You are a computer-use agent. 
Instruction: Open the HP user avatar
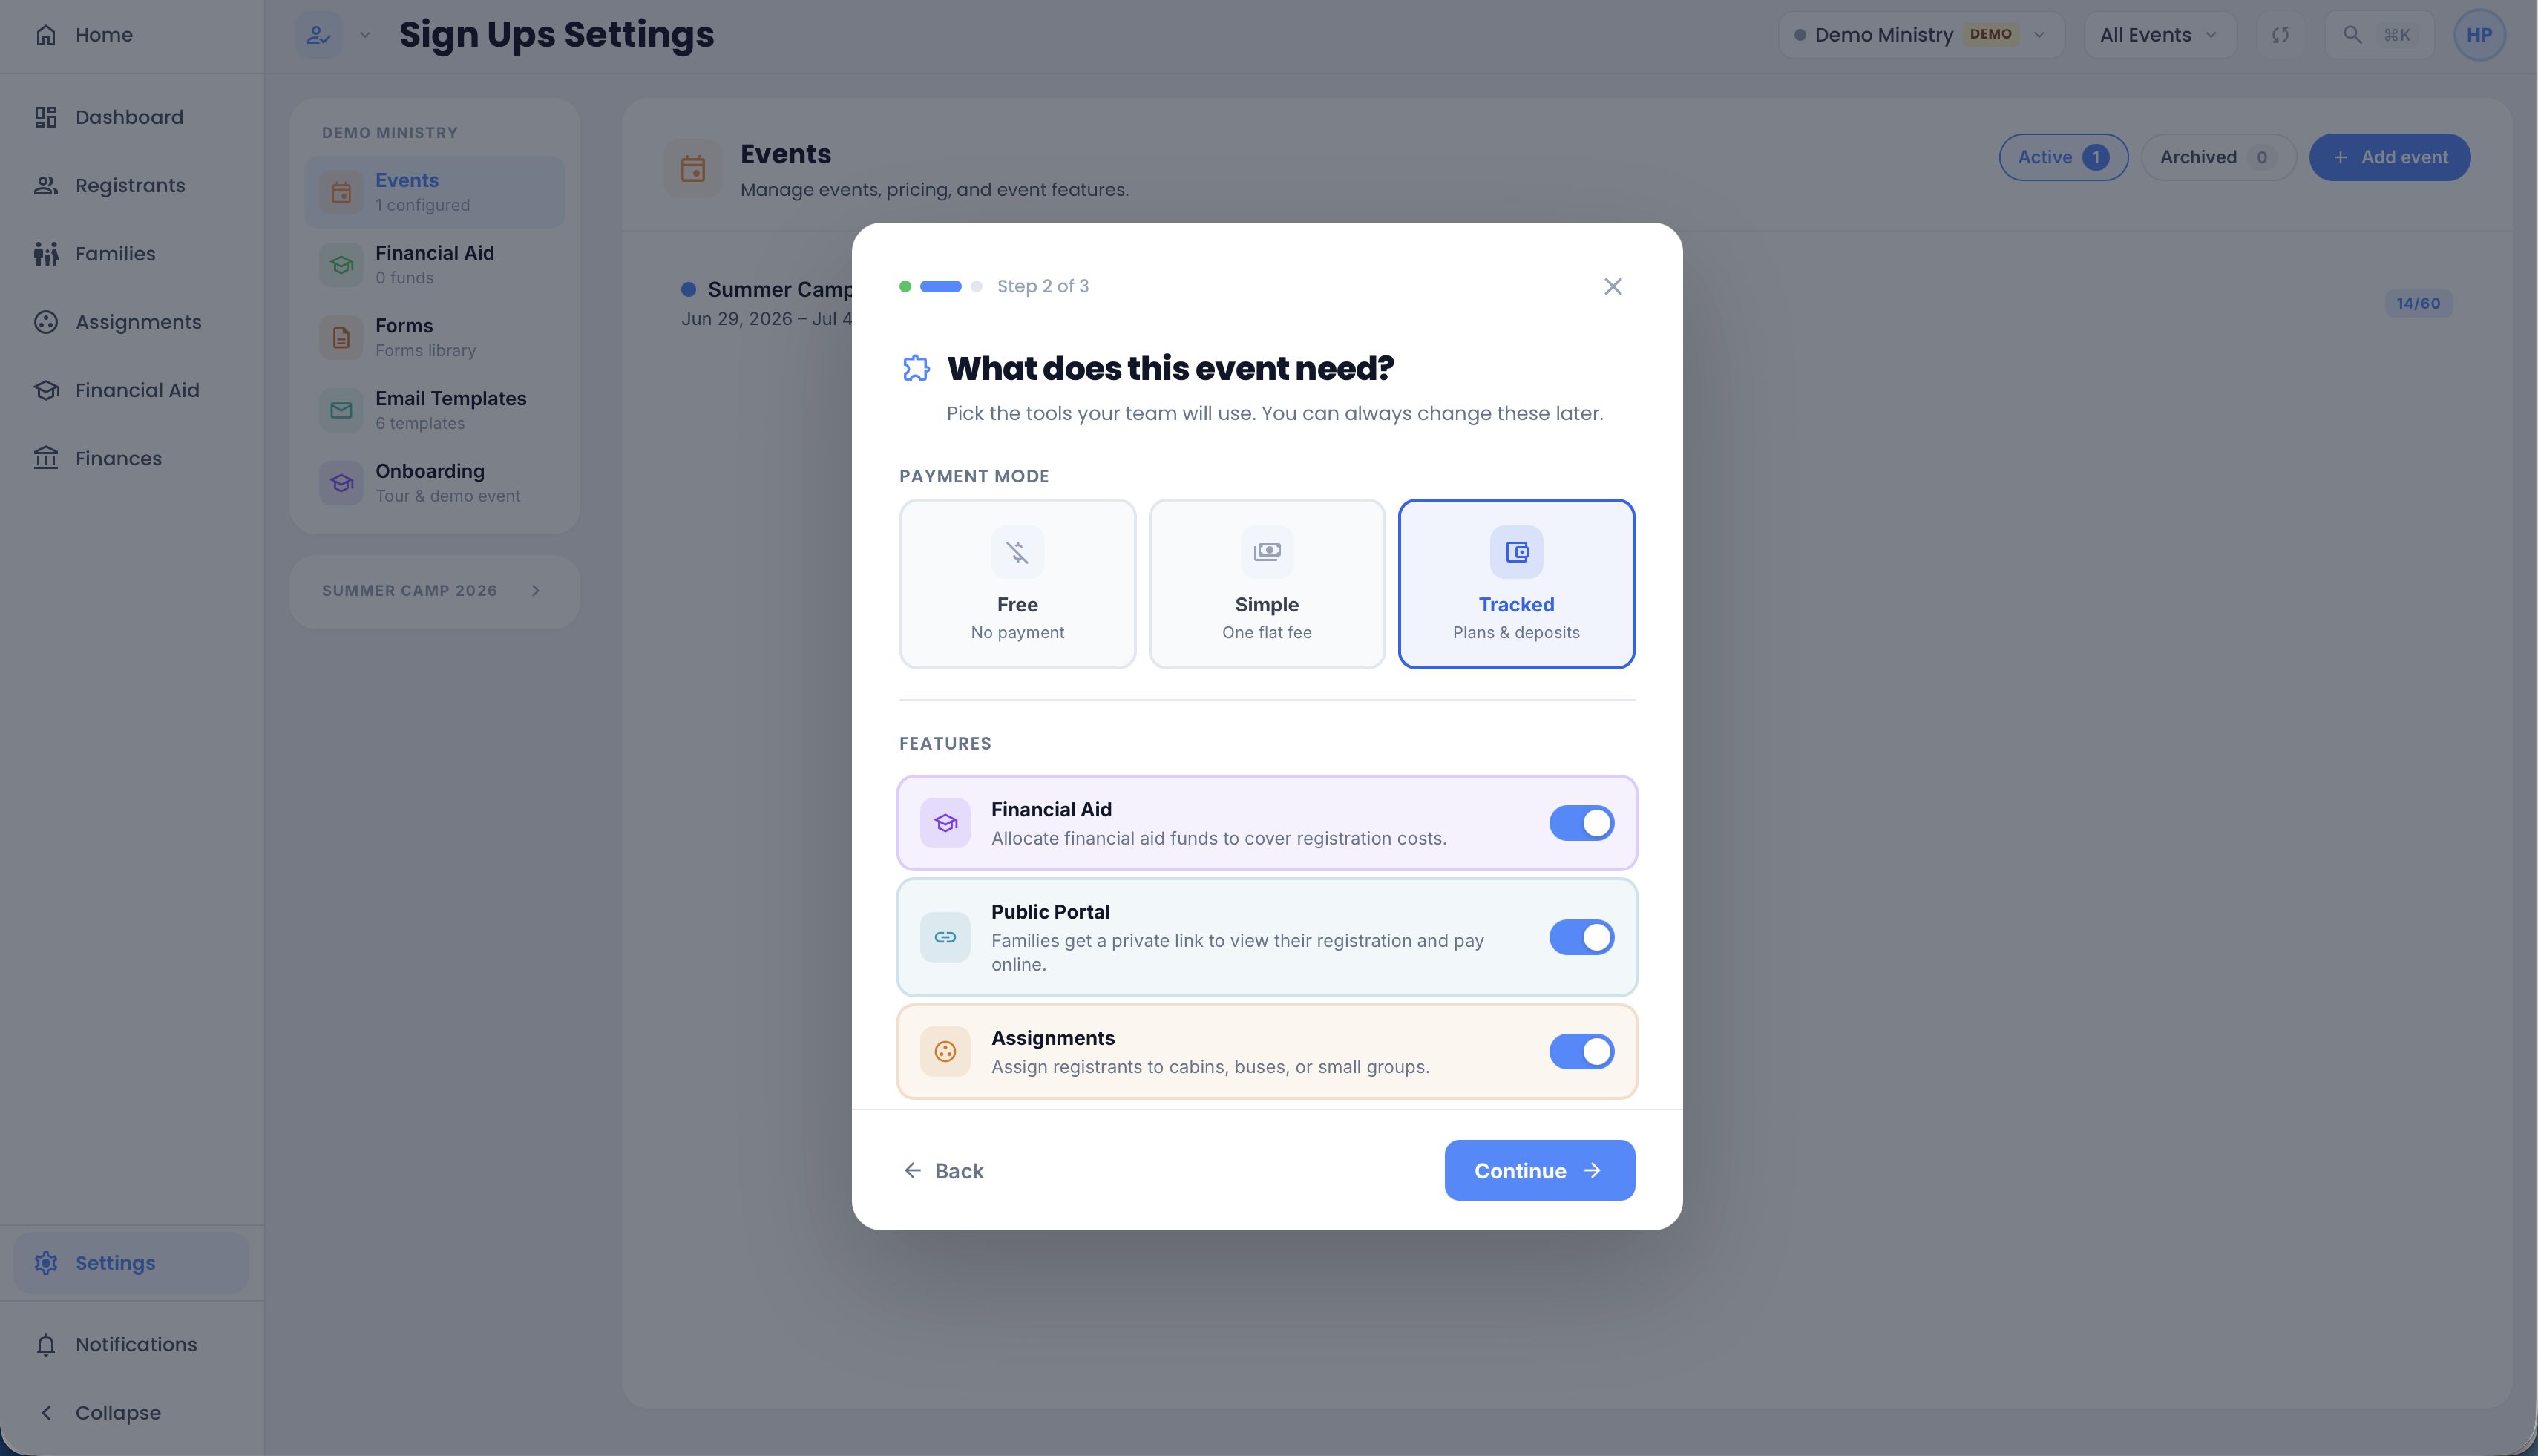click(x=2479, y=35)
